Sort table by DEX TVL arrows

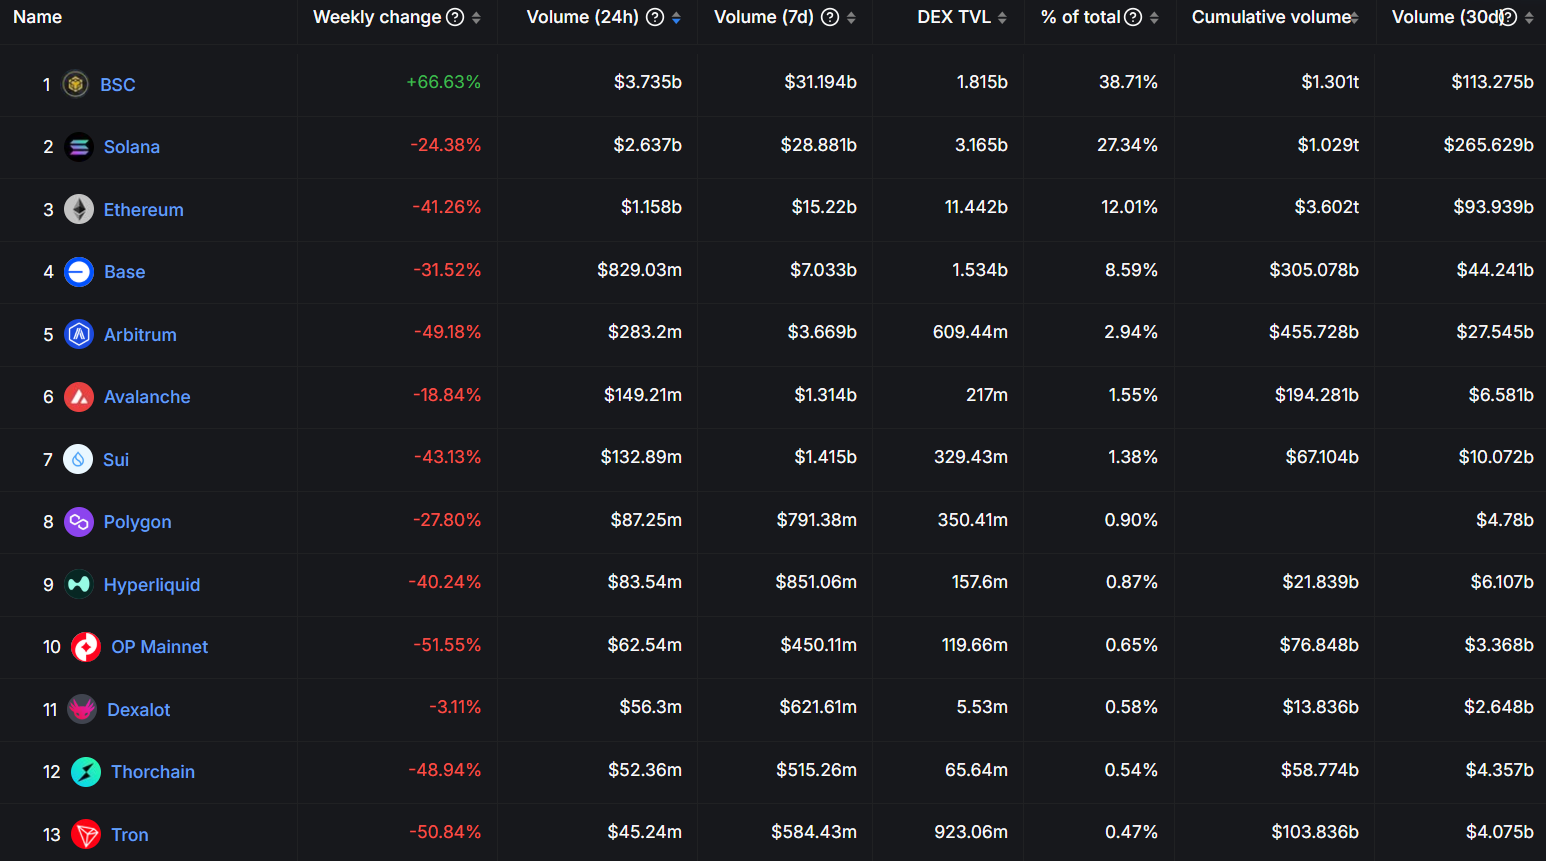coord(1002,18)
